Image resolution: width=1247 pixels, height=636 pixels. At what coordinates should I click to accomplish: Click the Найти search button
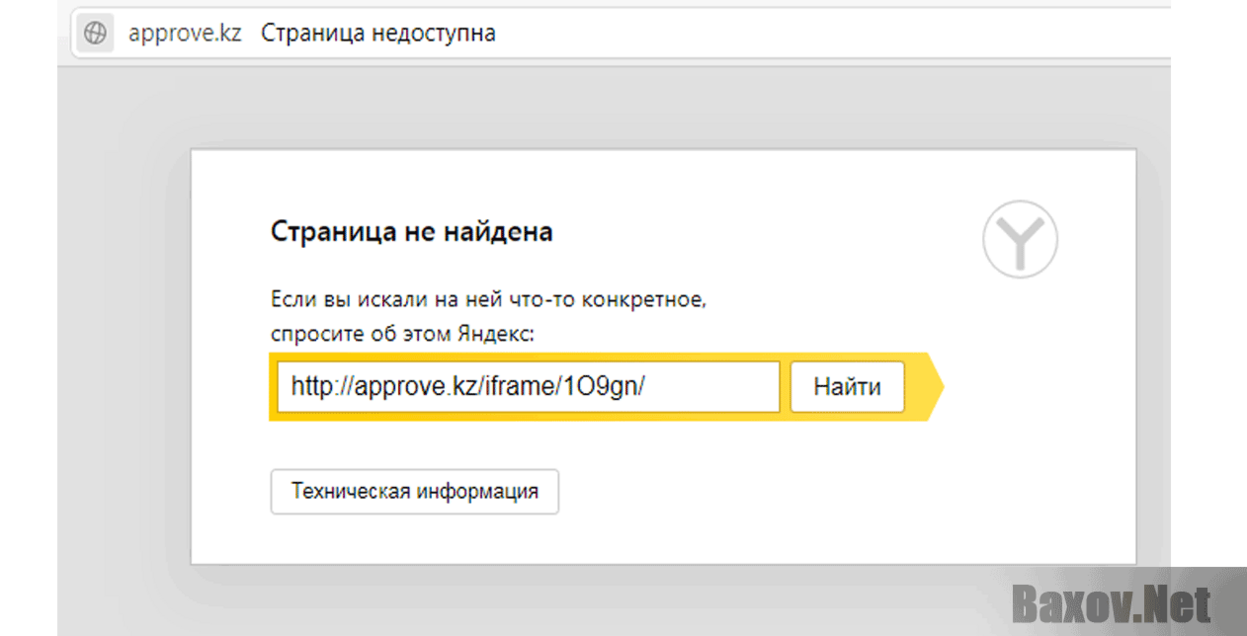pos(847,387)
